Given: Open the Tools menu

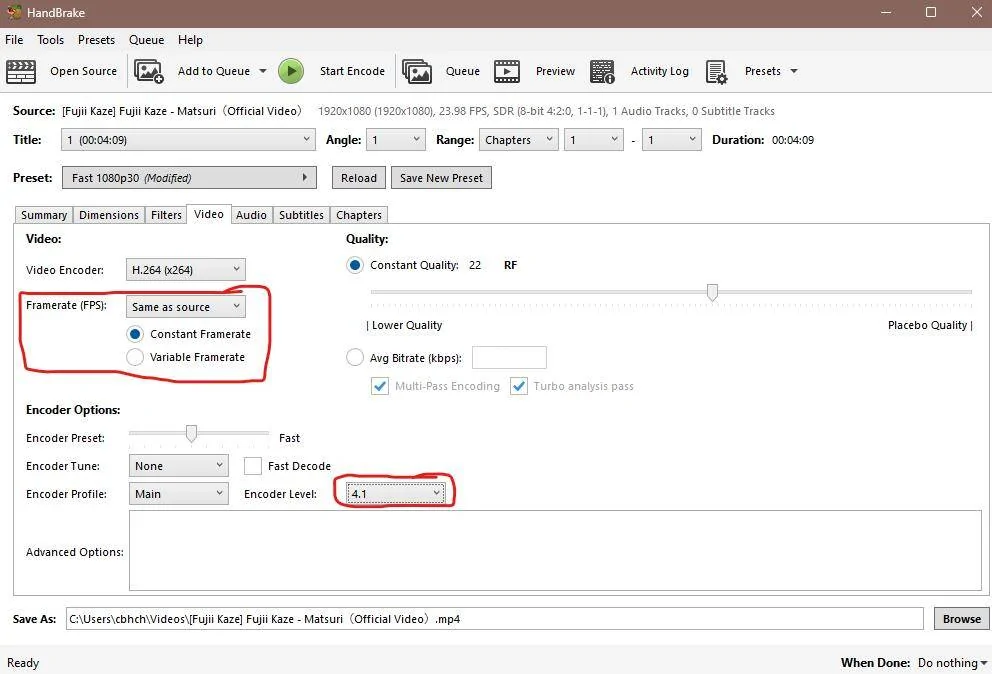Looking at the screenshot, I should [x=51, y=40].
